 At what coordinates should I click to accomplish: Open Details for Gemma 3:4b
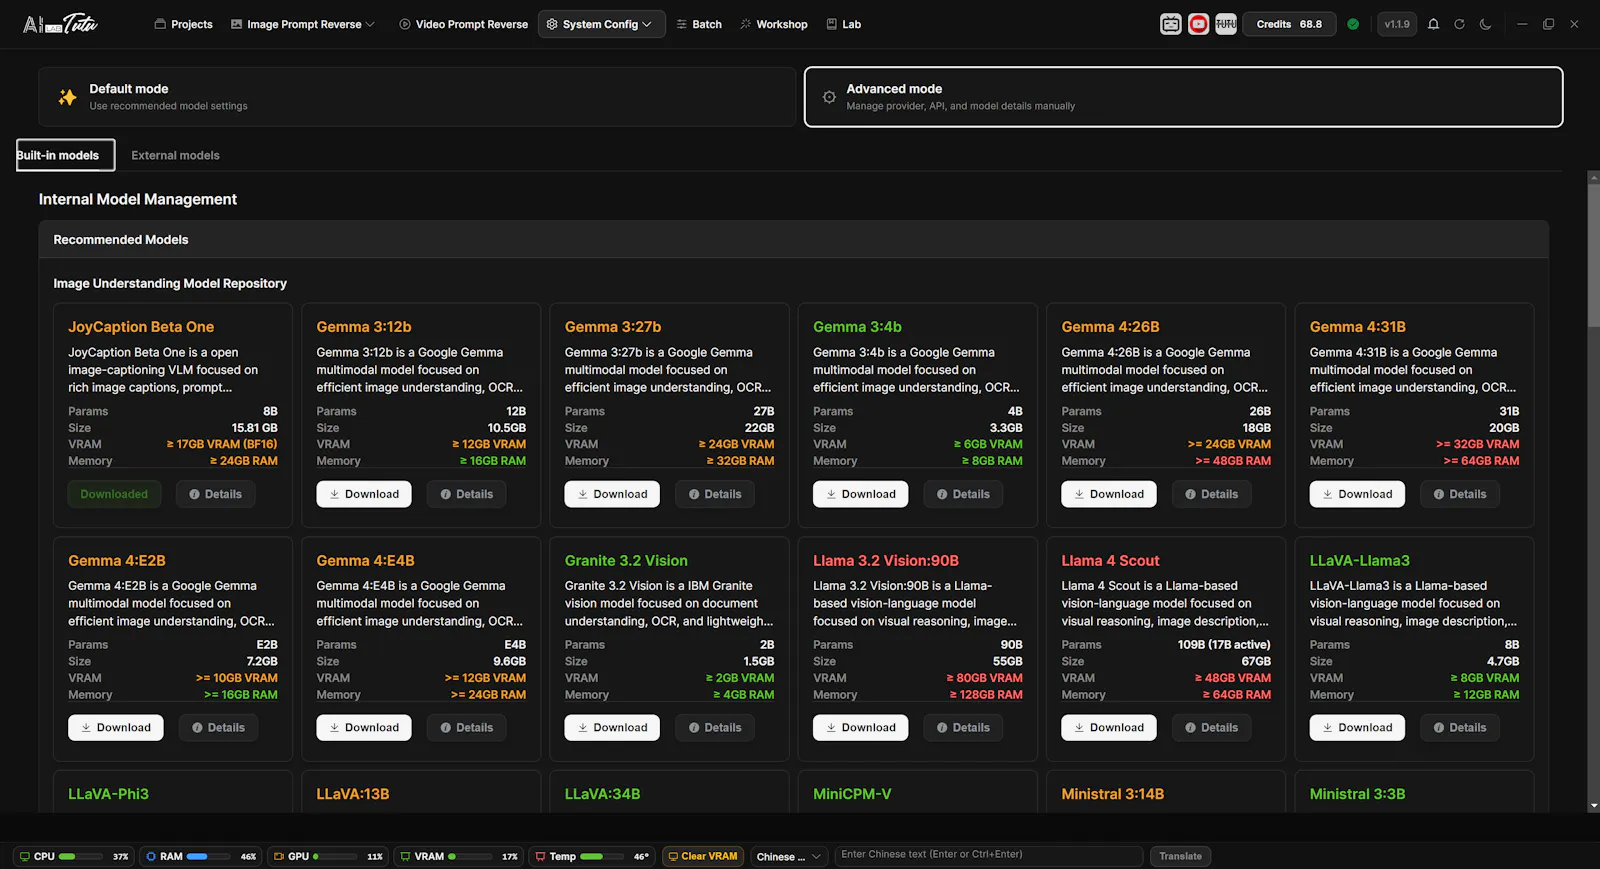pos(963,494)
